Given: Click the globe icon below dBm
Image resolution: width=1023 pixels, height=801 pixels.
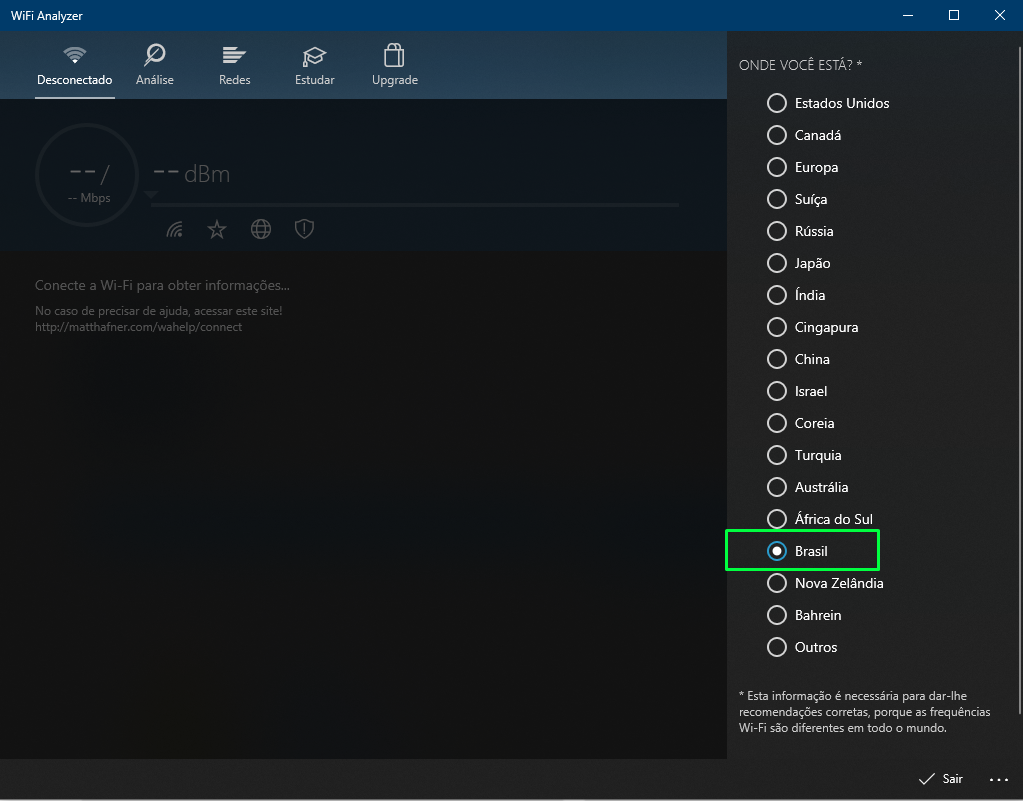Looking at the screenshot, I should coord(261,230).
